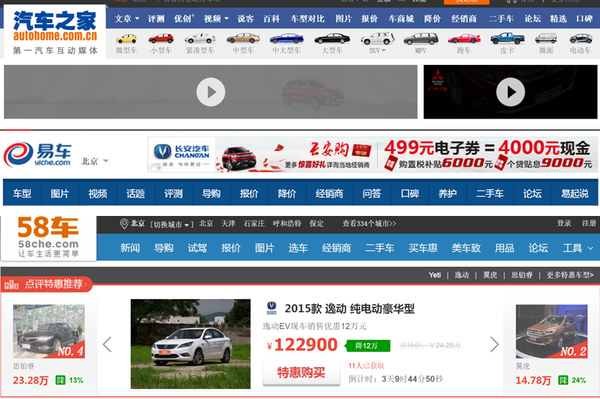Choose the red 小型车 car icon
This screenshot has height=399, width=600.
tap(161, 39)
